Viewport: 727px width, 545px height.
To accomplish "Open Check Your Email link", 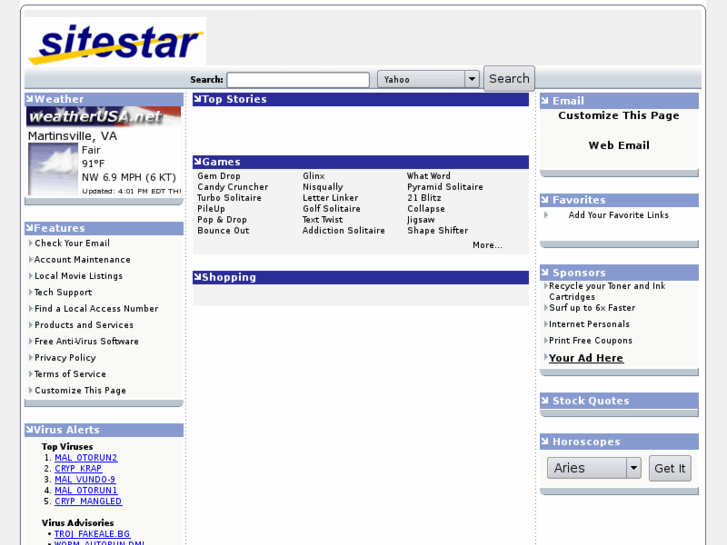I will pos(72,243).
